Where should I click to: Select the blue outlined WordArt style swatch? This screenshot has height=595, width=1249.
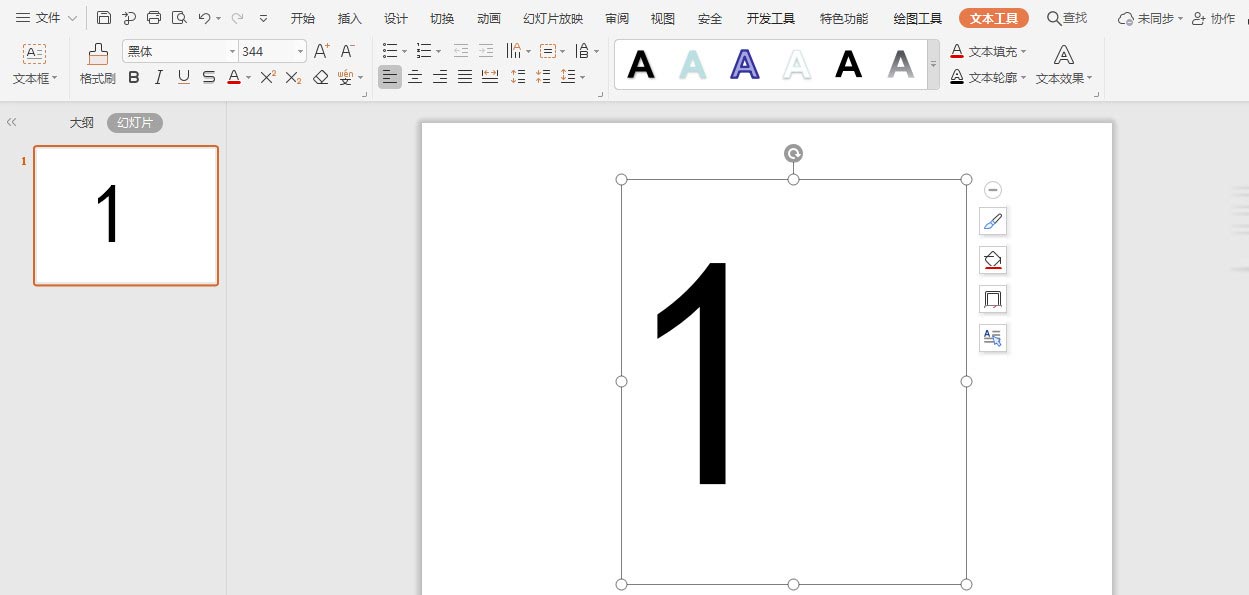click(745, 65)
